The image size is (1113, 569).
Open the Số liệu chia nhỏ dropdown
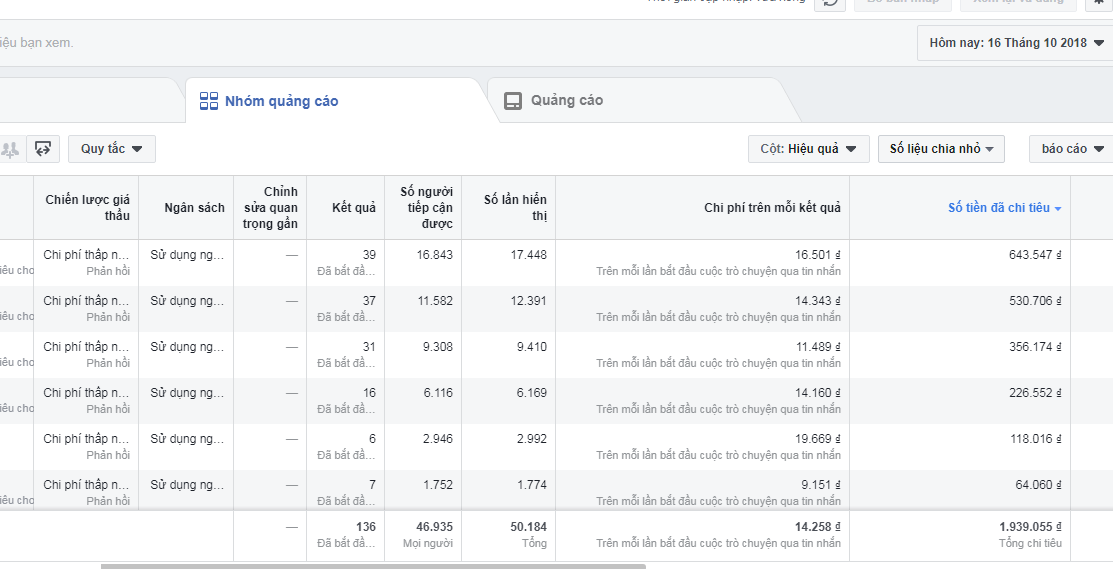point(941,149)
